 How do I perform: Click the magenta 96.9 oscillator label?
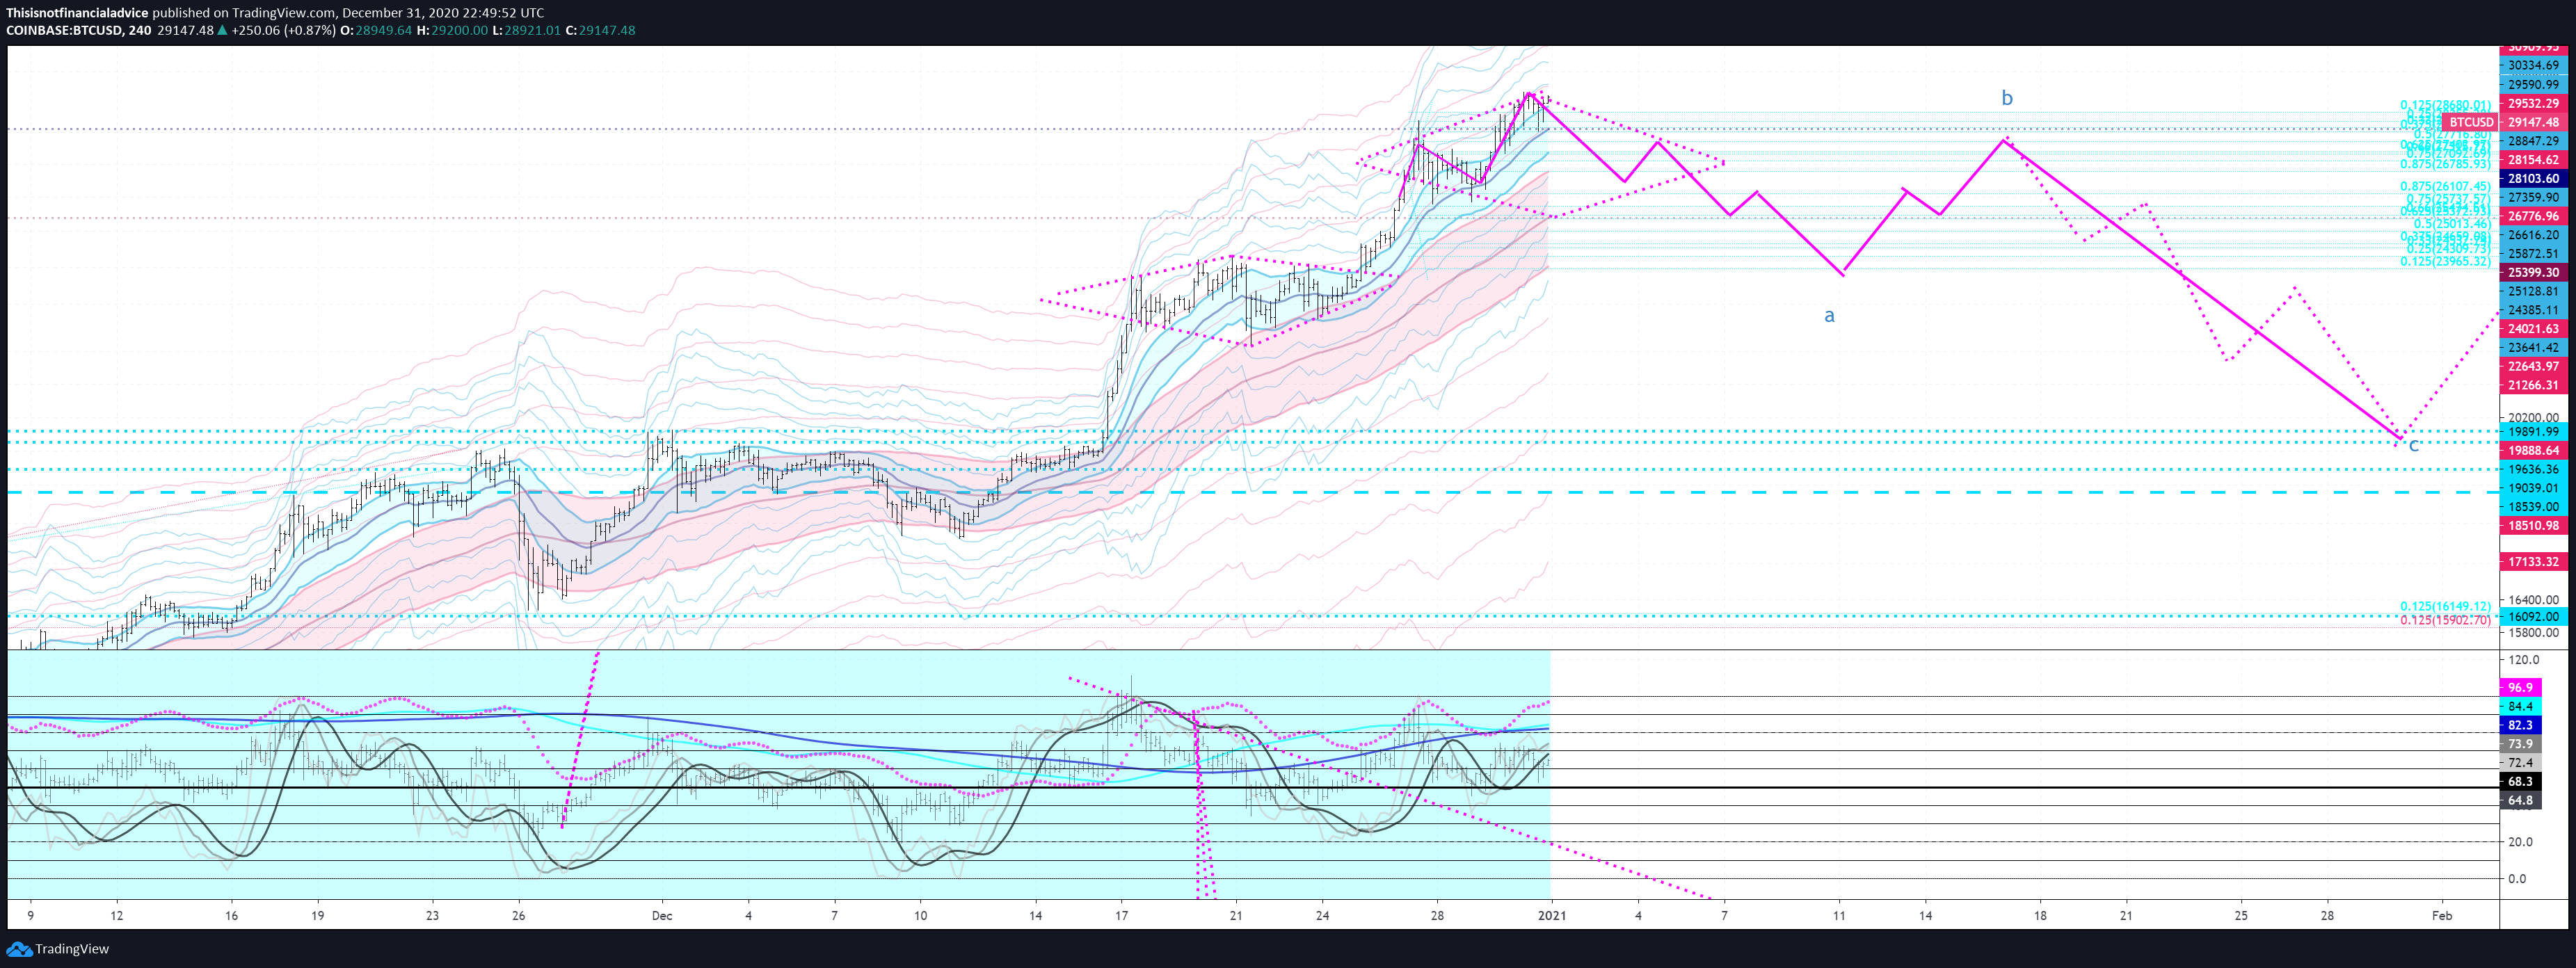pyautogui.click(x=2521, y=688)
